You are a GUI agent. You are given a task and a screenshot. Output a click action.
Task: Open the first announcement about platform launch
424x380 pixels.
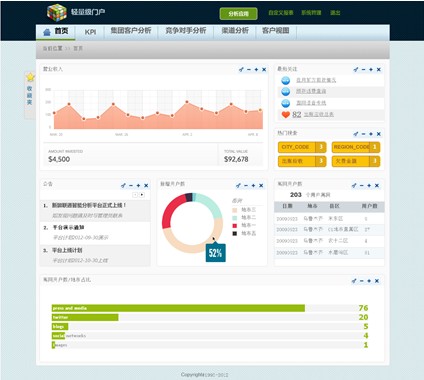89,205
